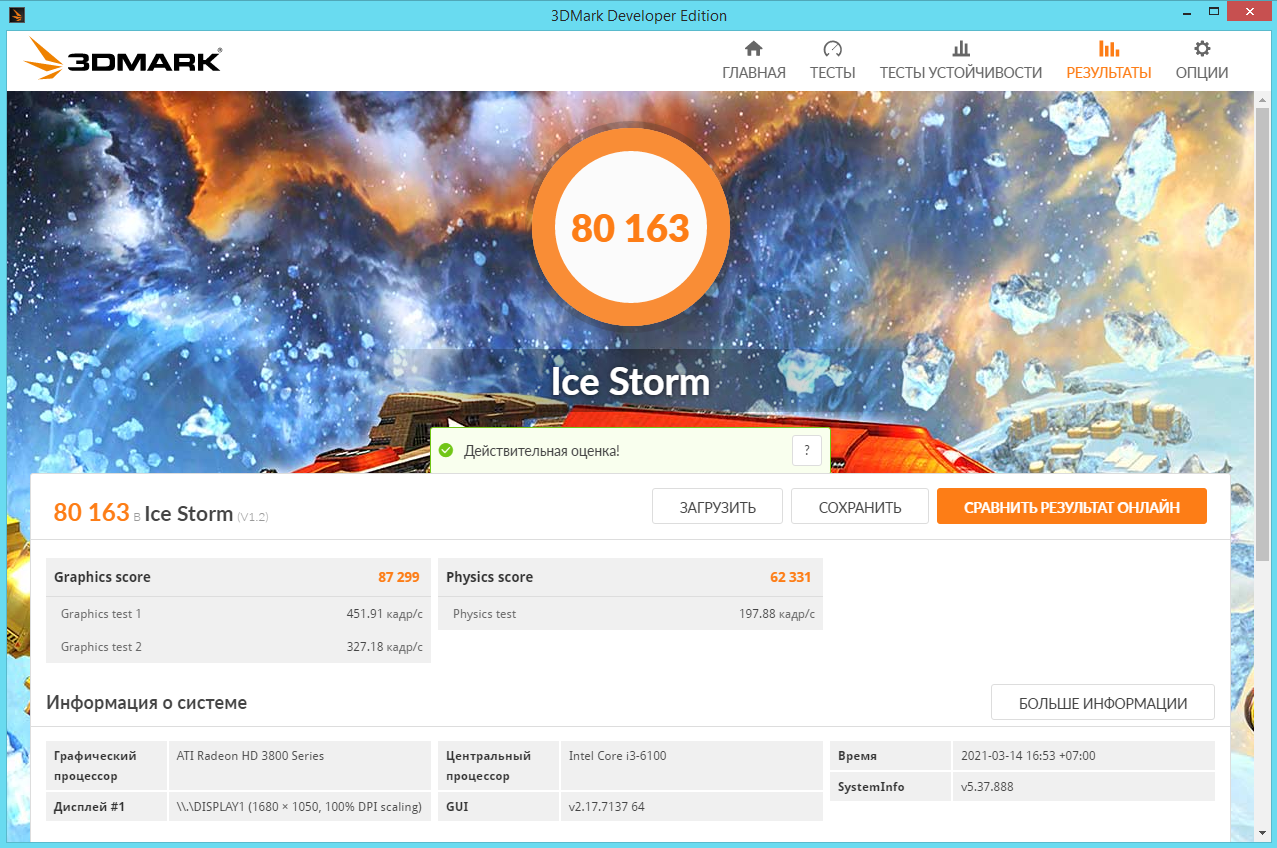
Task: Click SystemInfo version v5.37.888
Action: point(987,787)
